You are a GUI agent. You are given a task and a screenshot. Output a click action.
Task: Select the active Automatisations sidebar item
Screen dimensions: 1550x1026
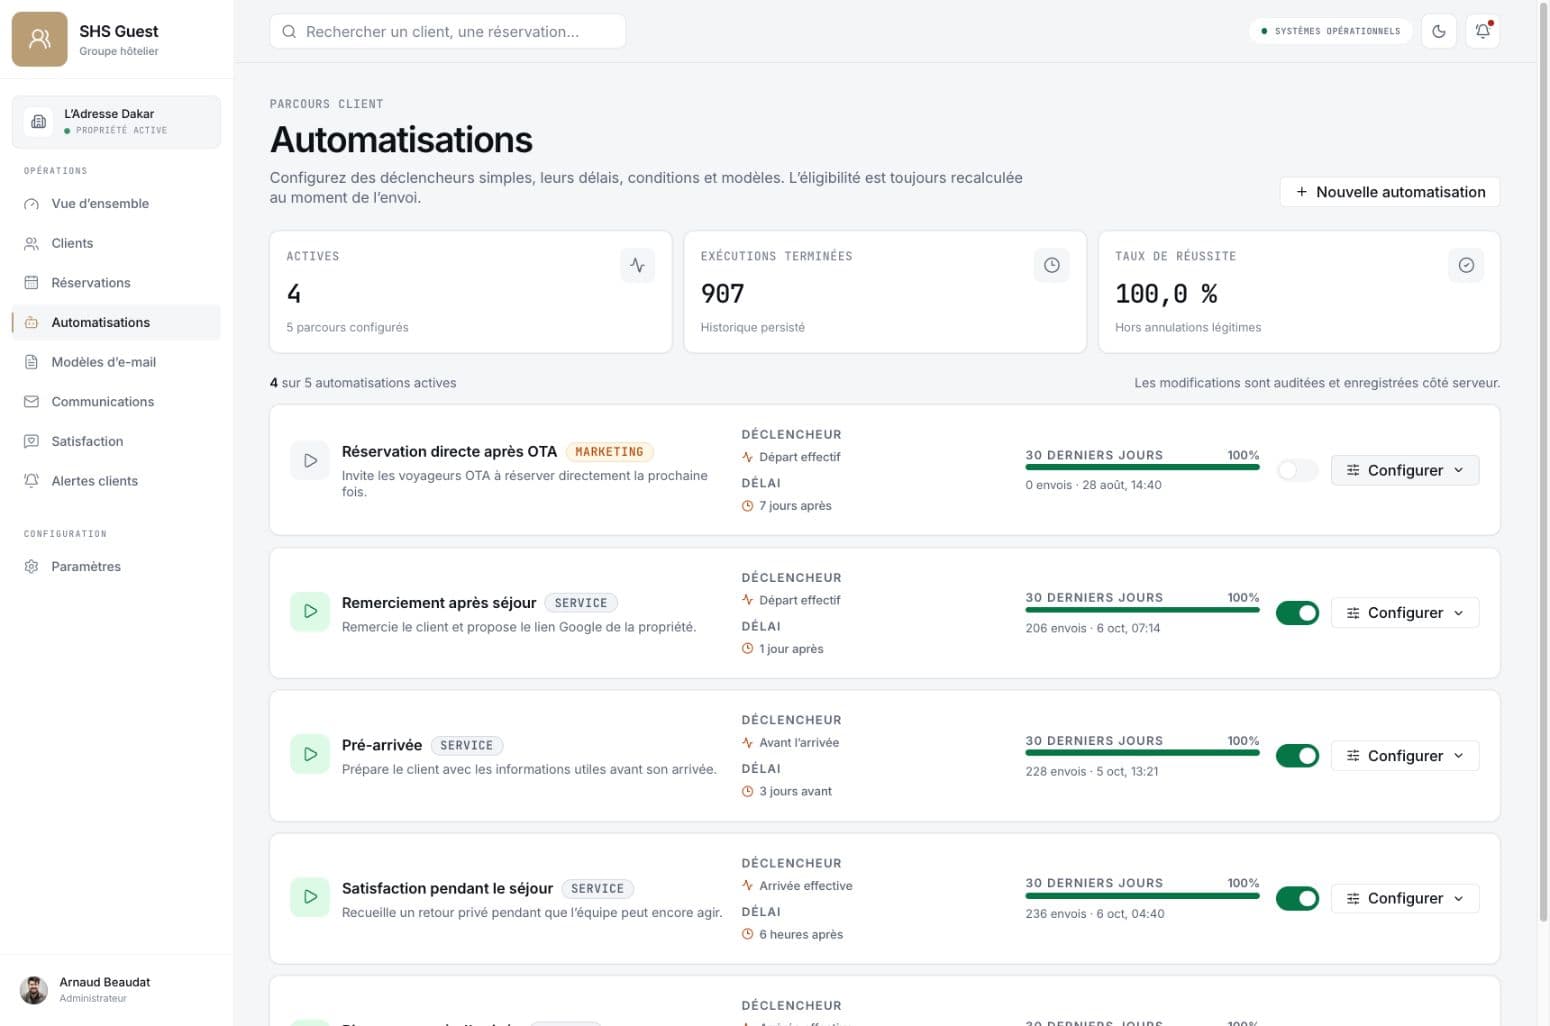[116, 322]
